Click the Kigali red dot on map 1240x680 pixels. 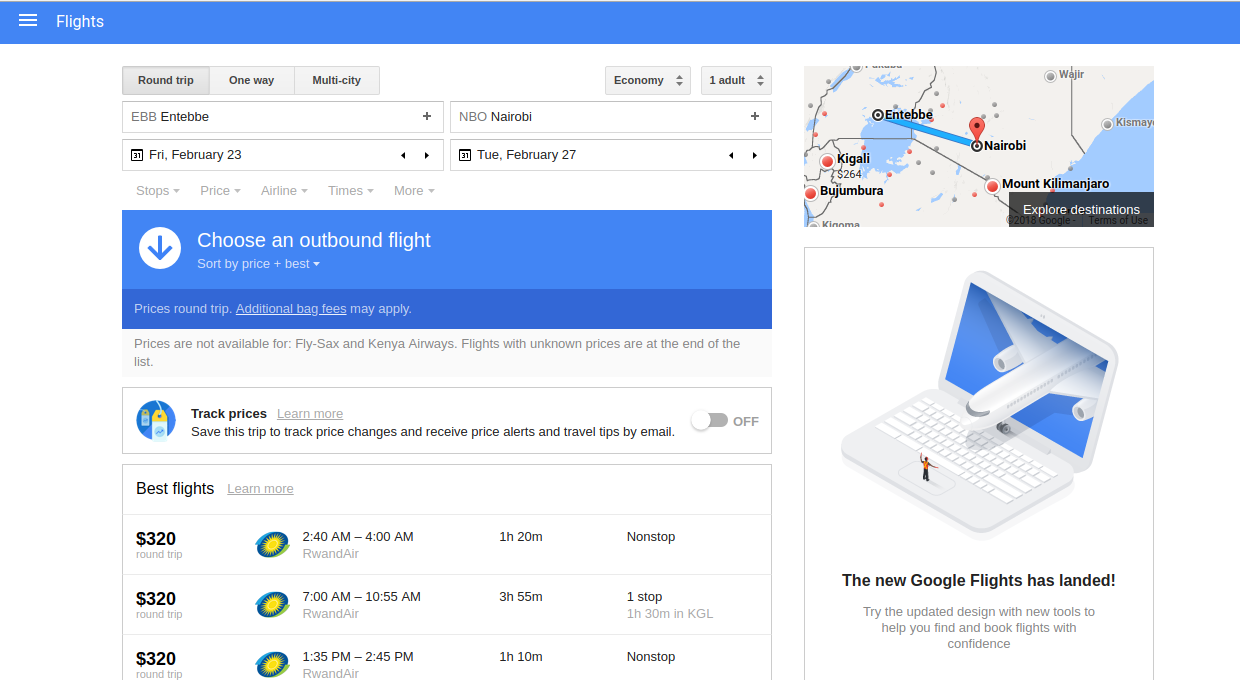click(x=827, y=162)
